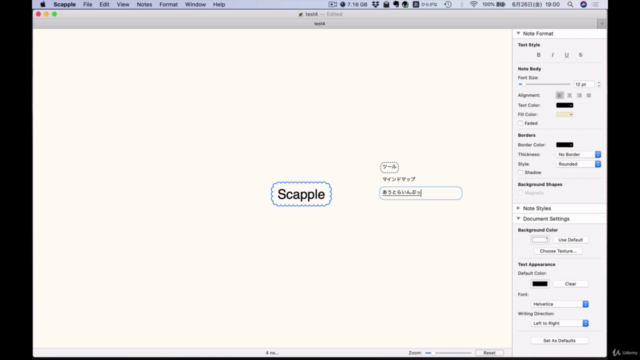Click the Time Machine menu bar icon
Screen dimensions: 640x360
pos(448,4)
